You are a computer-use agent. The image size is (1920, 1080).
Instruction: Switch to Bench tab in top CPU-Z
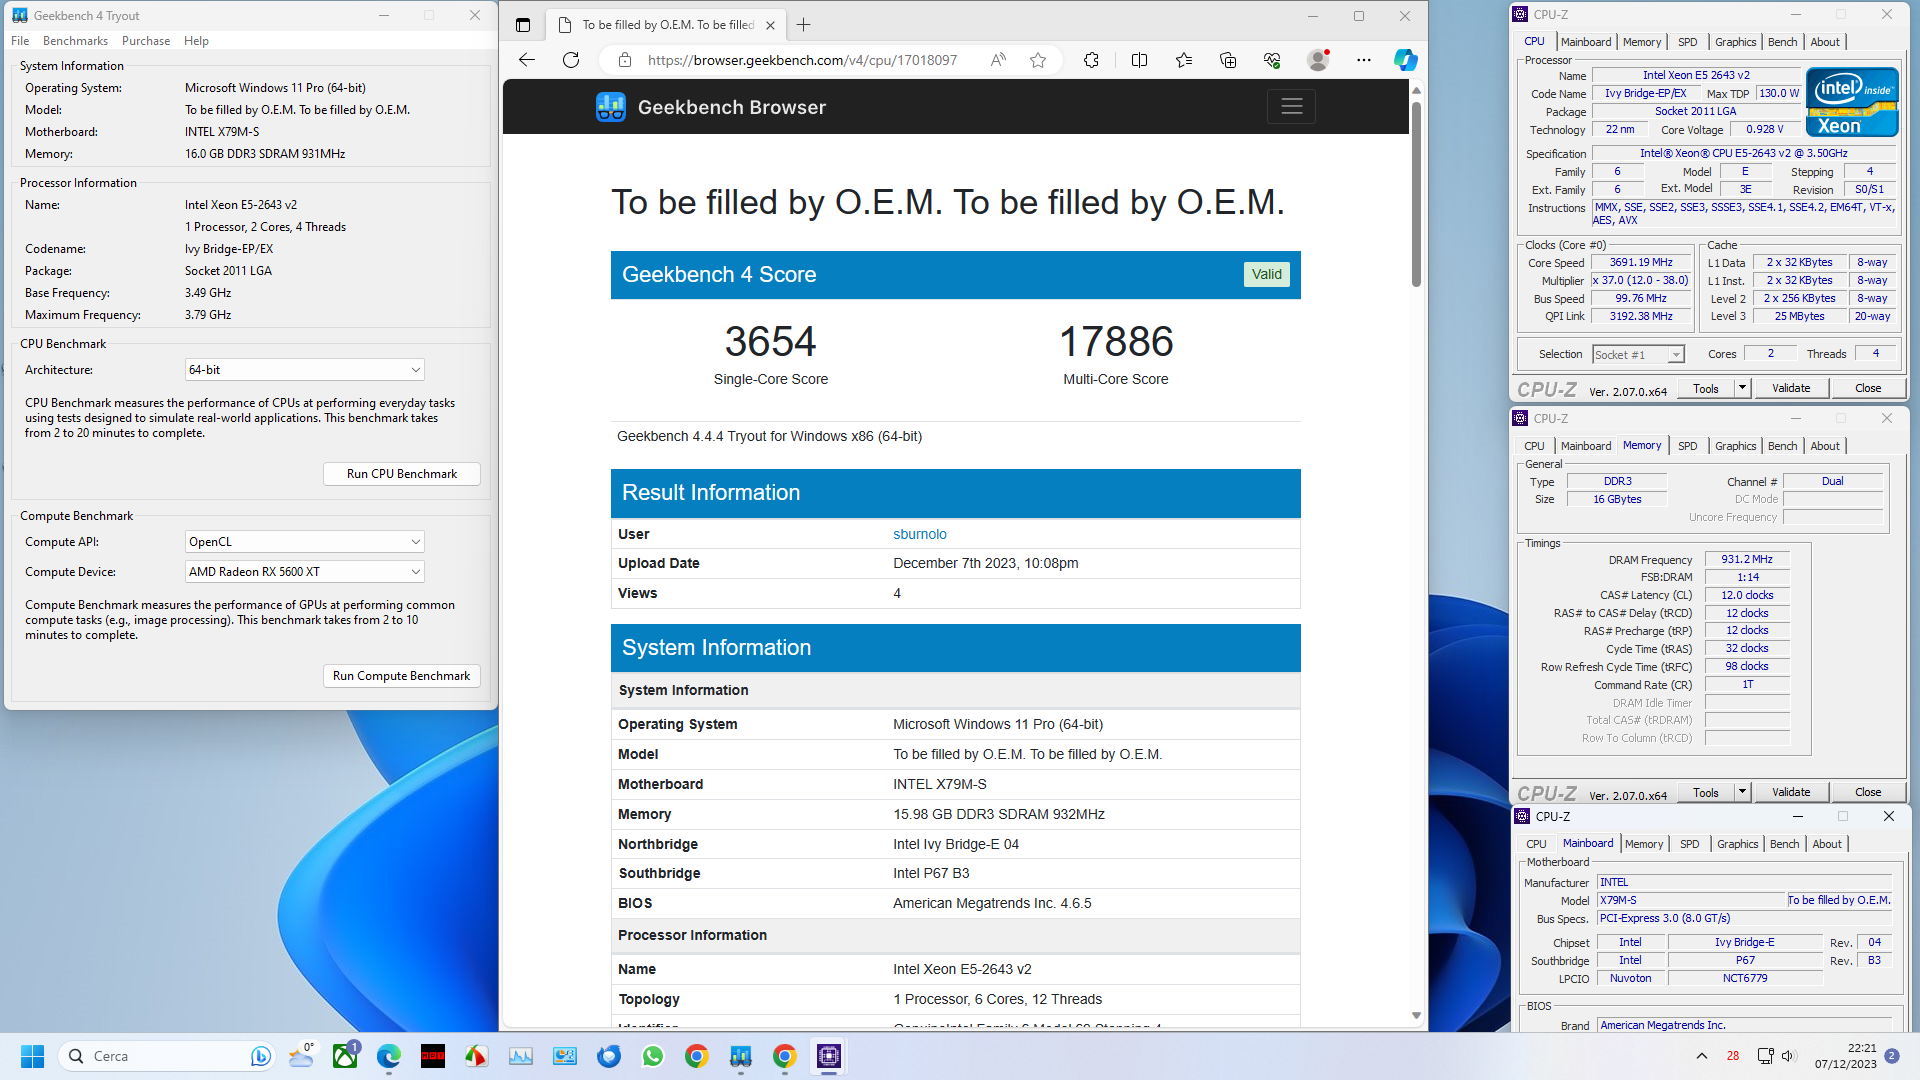[1782, 42]
